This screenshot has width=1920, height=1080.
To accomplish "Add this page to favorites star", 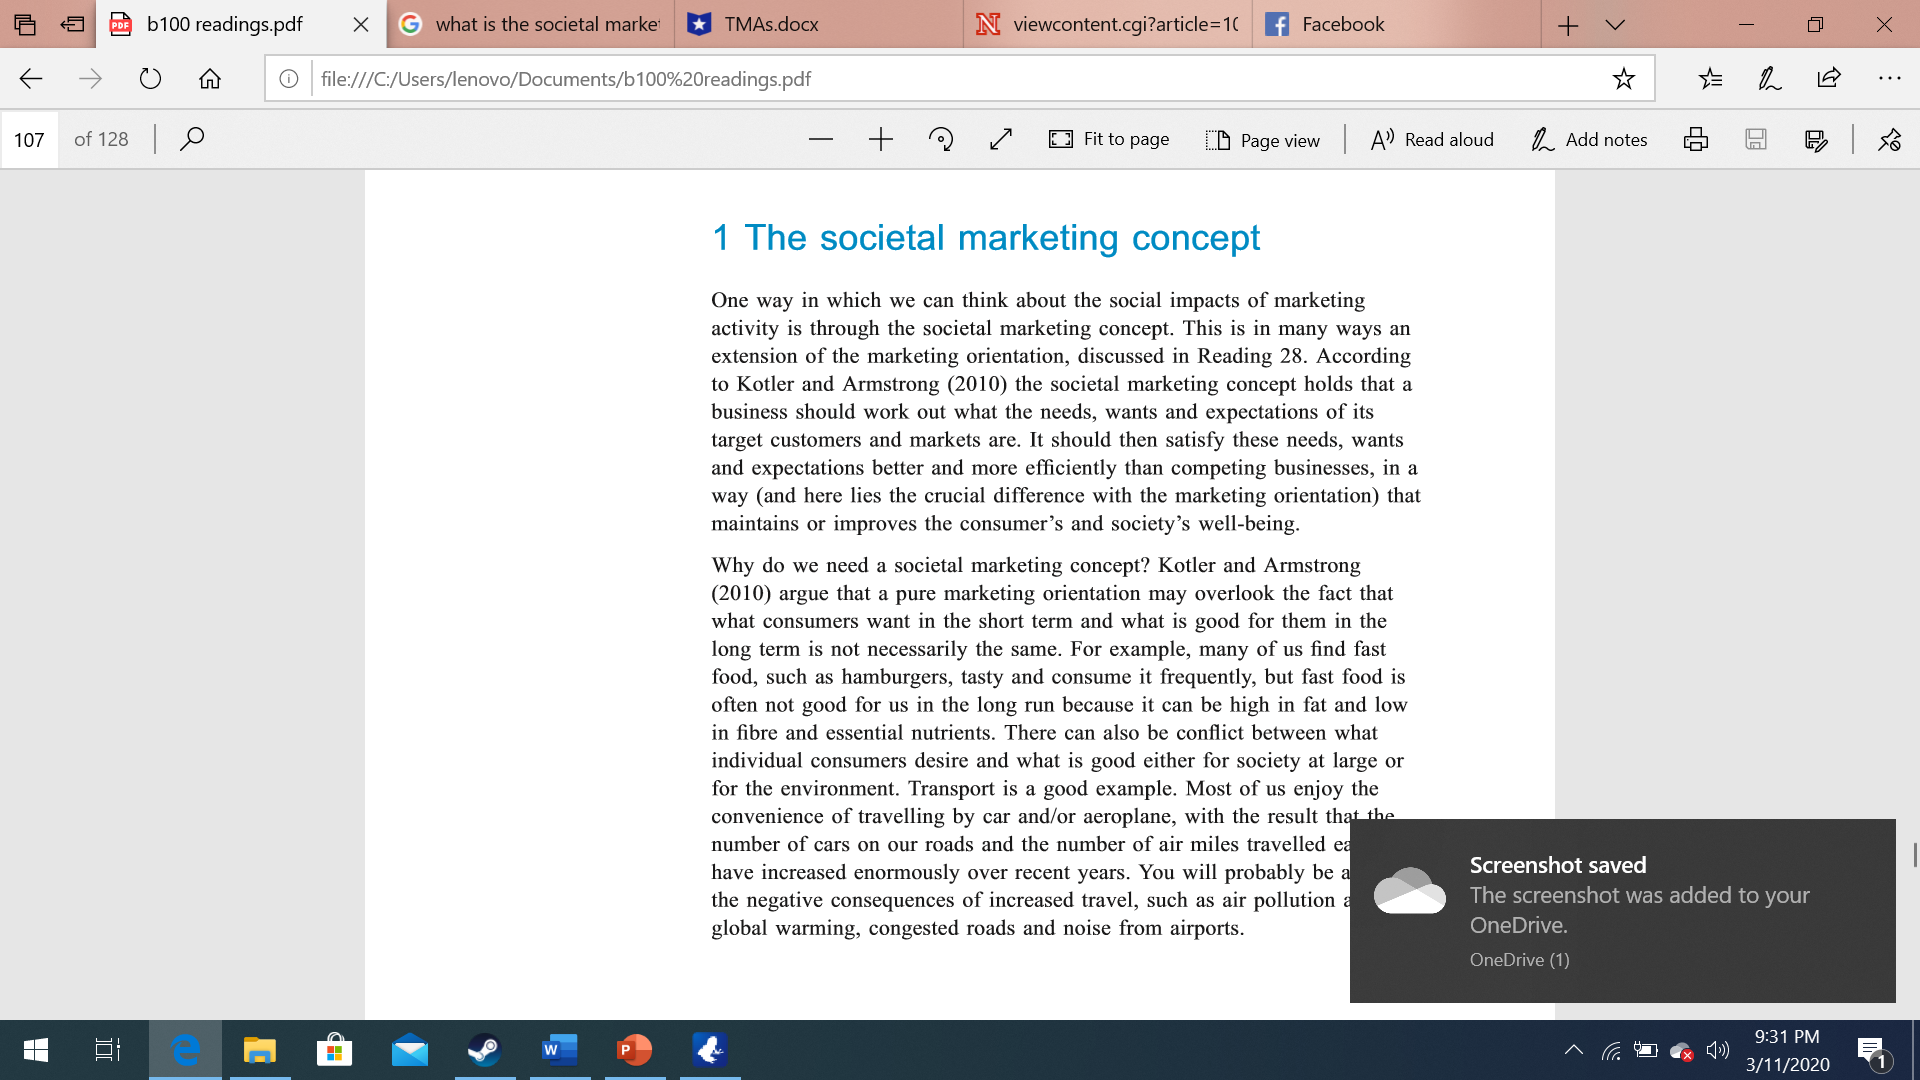I will coord(1624,79).
